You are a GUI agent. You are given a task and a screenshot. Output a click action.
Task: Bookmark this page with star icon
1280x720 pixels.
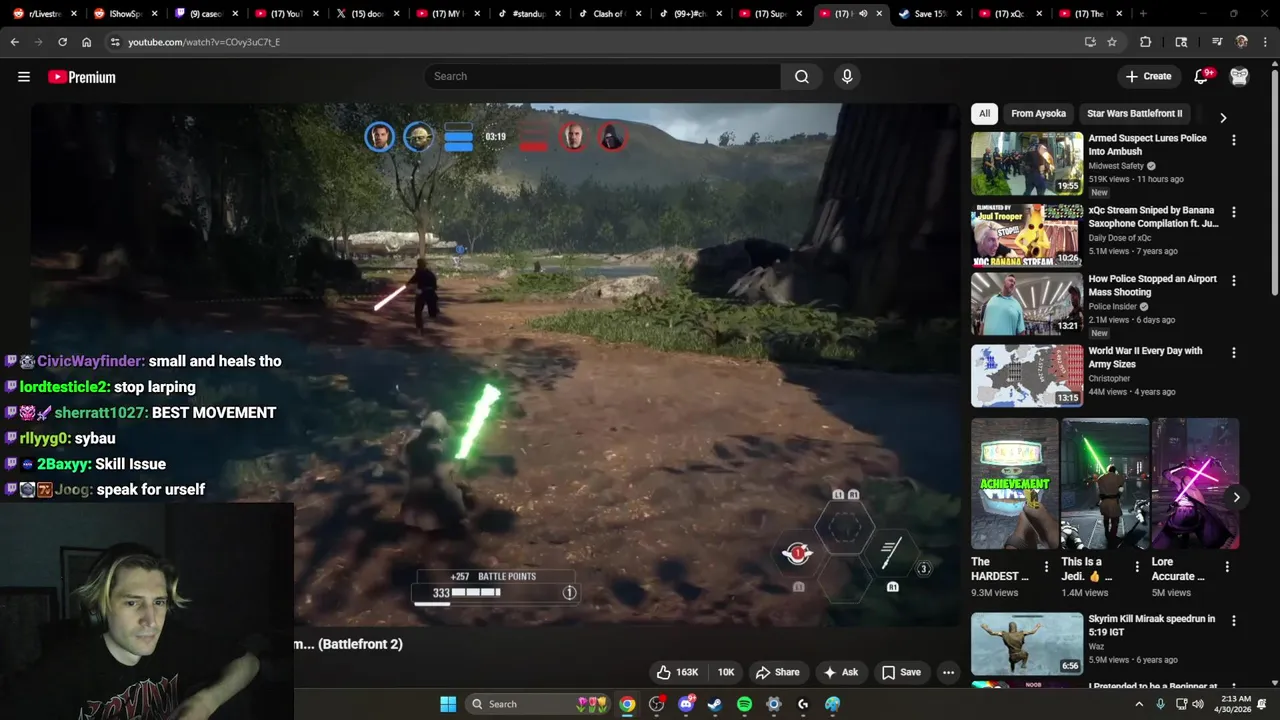[x=1112, y=42]
